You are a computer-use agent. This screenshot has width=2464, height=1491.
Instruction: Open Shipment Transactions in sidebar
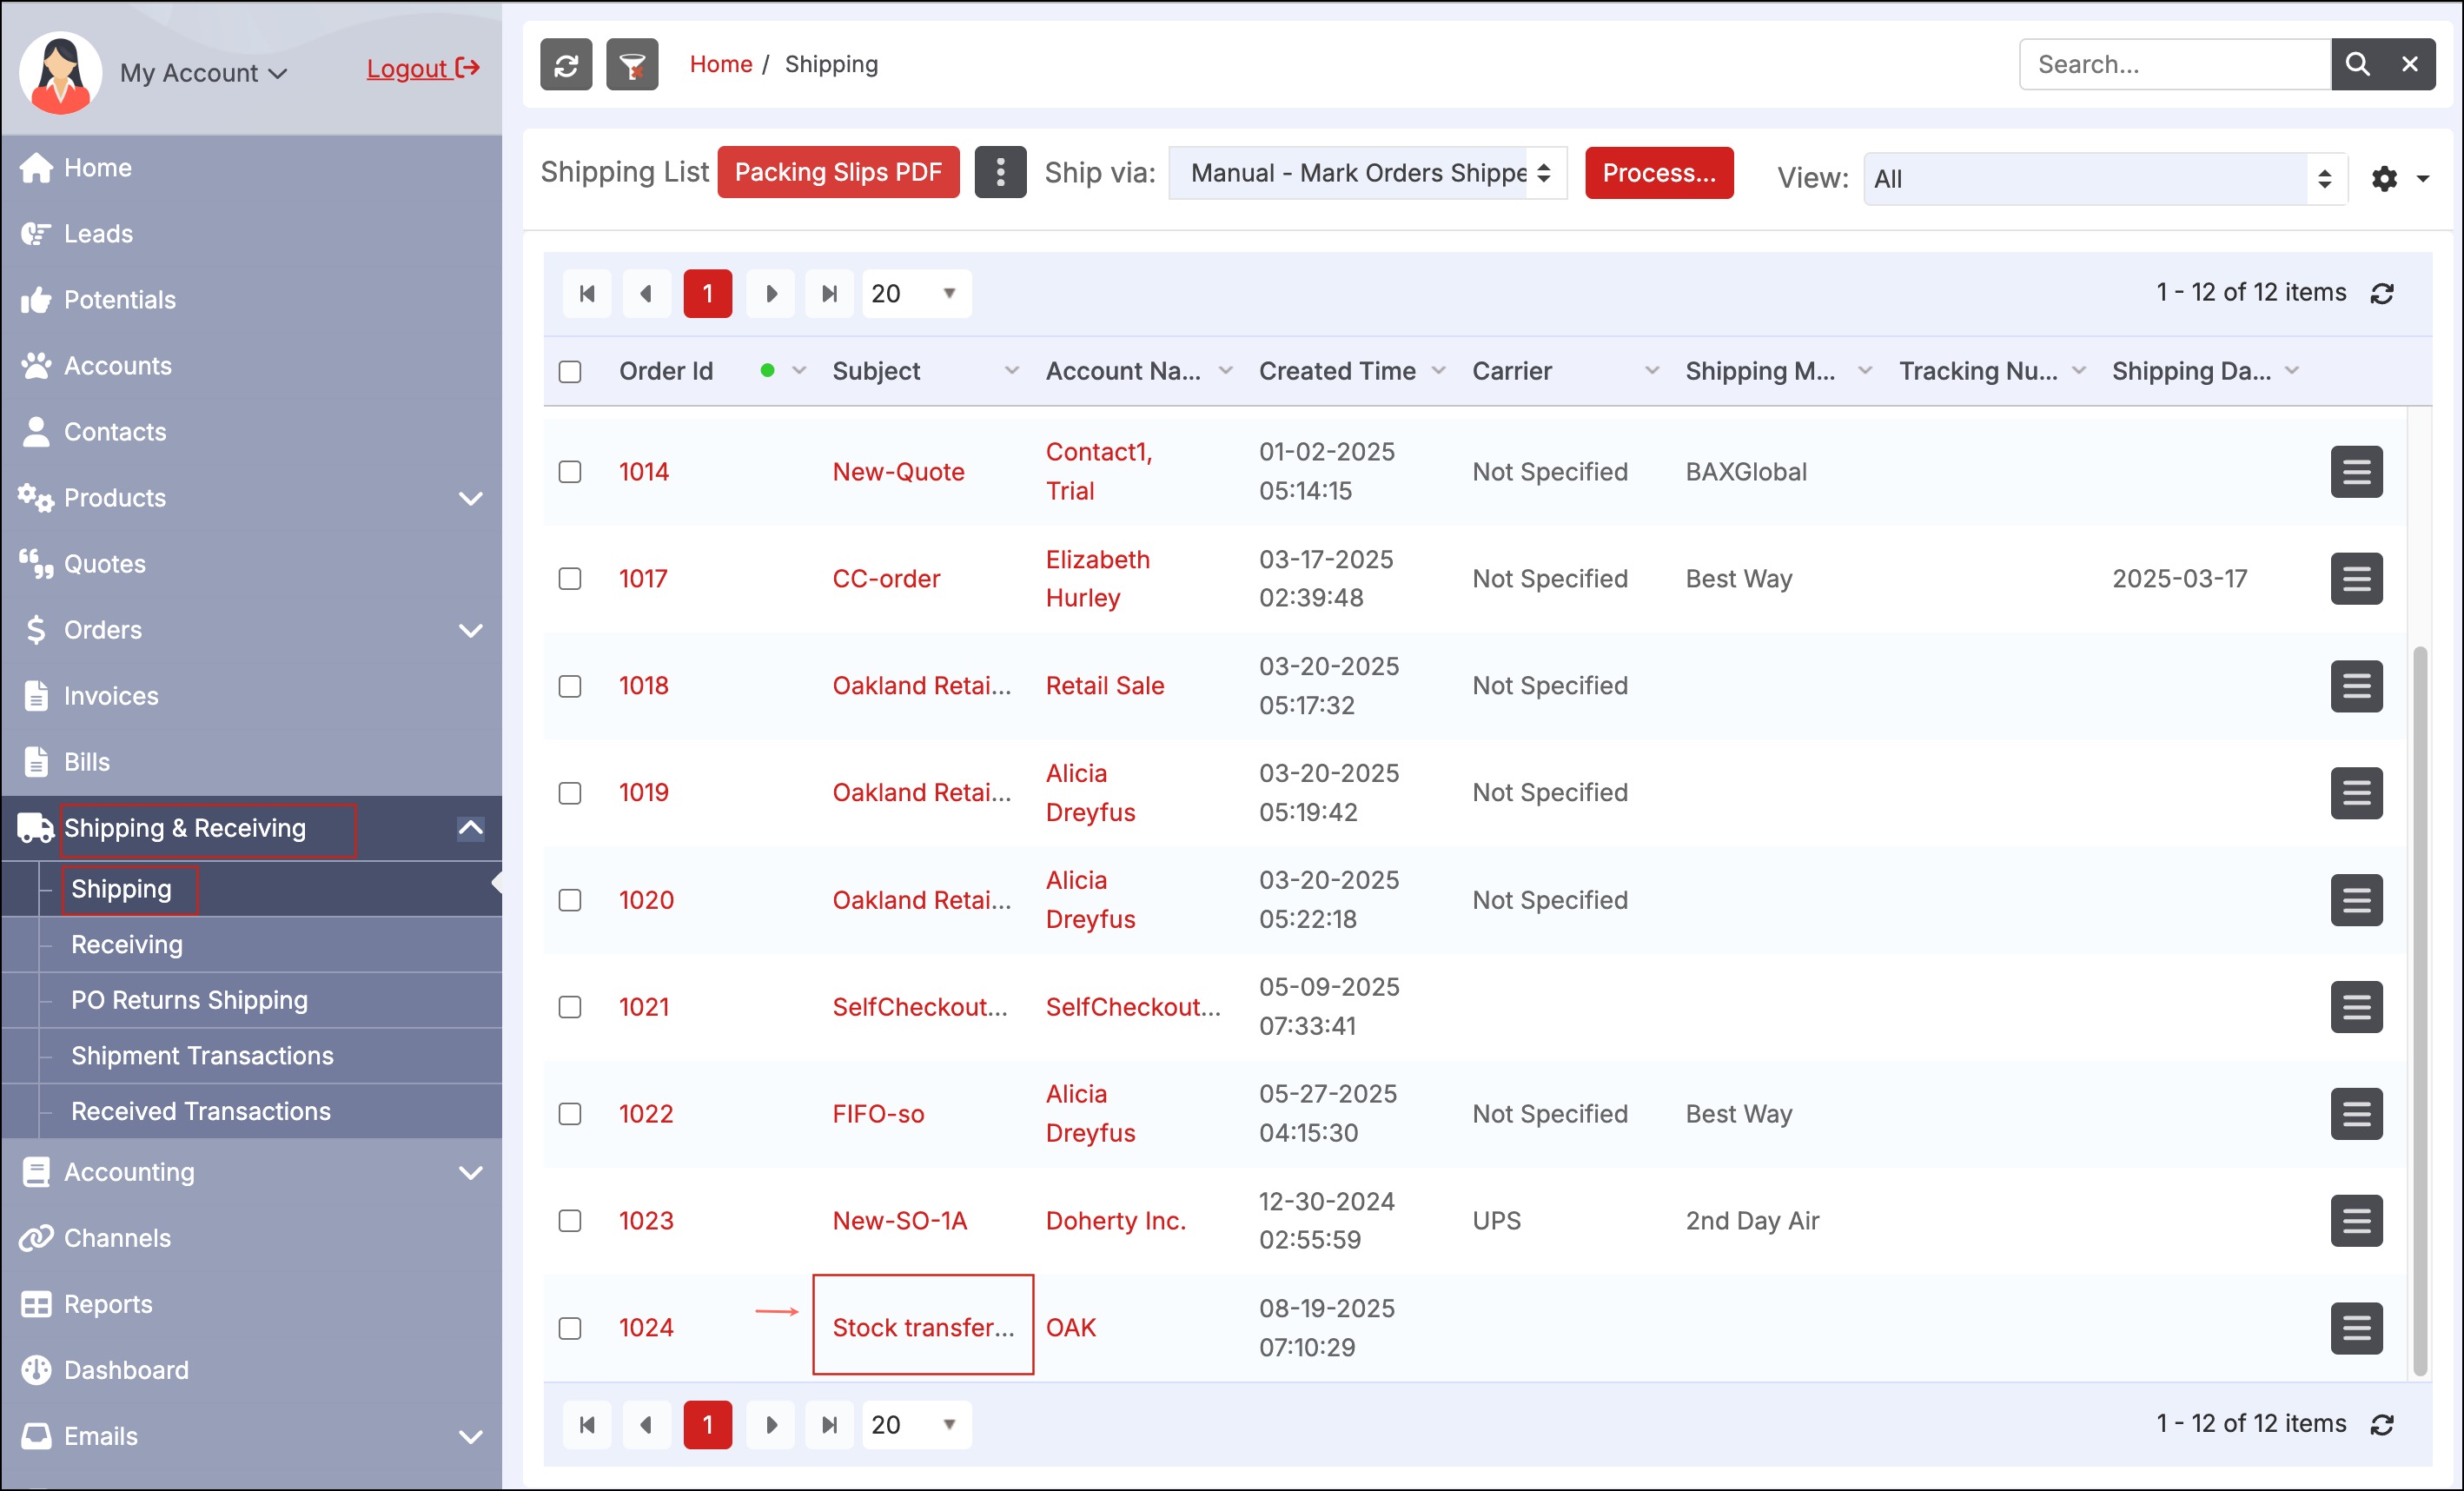(x=202, y=1055)
